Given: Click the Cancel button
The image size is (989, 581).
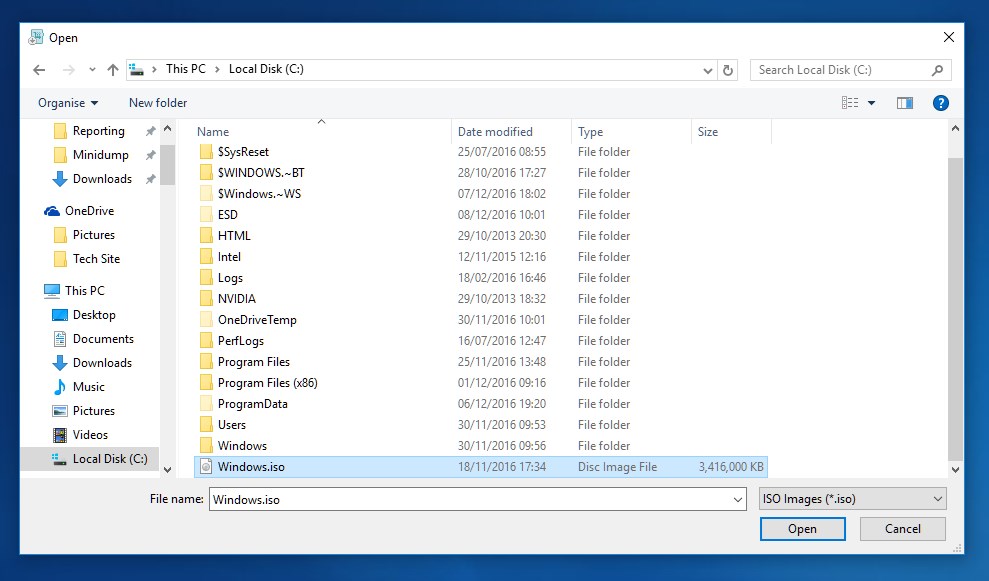Looking at the screenshot, I should click(x=903, y=529).
